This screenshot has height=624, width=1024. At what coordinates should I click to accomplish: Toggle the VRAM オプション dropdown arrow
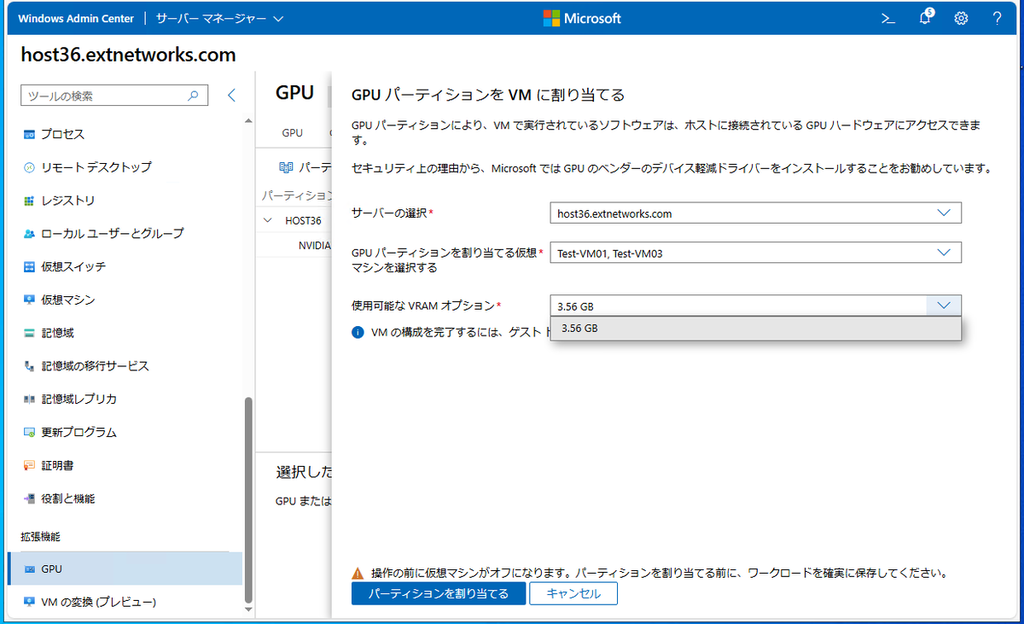[x=944, y=305]
